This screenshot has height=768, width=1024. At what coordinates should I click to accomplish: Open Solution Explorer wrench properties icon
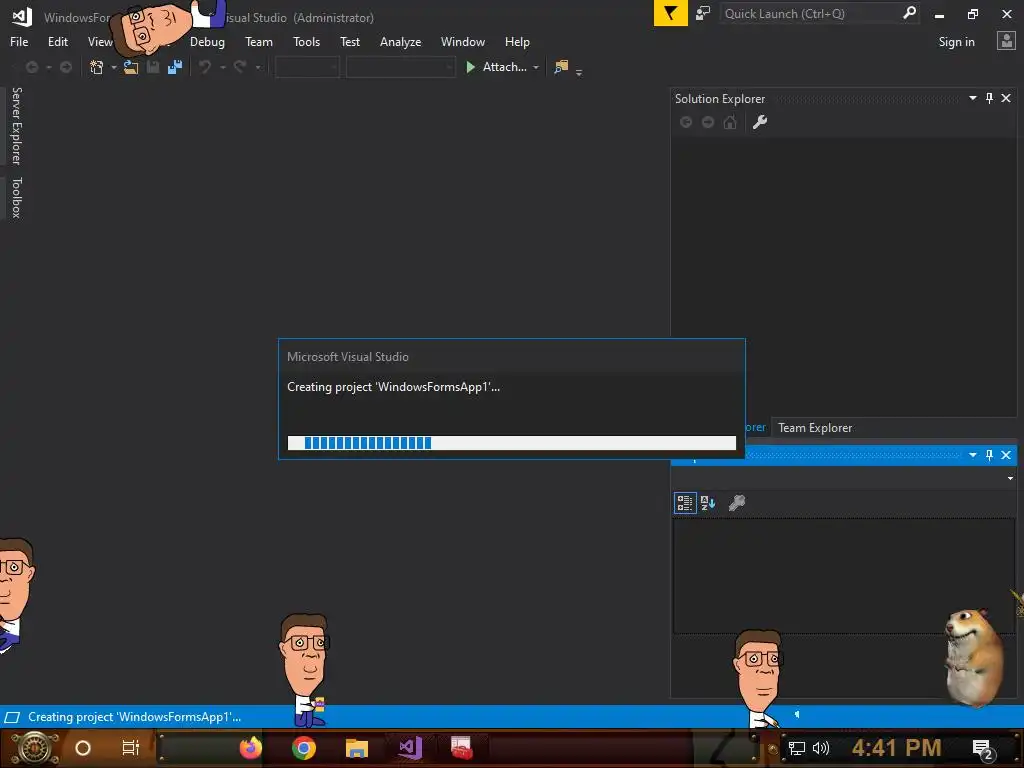[760, 122]
